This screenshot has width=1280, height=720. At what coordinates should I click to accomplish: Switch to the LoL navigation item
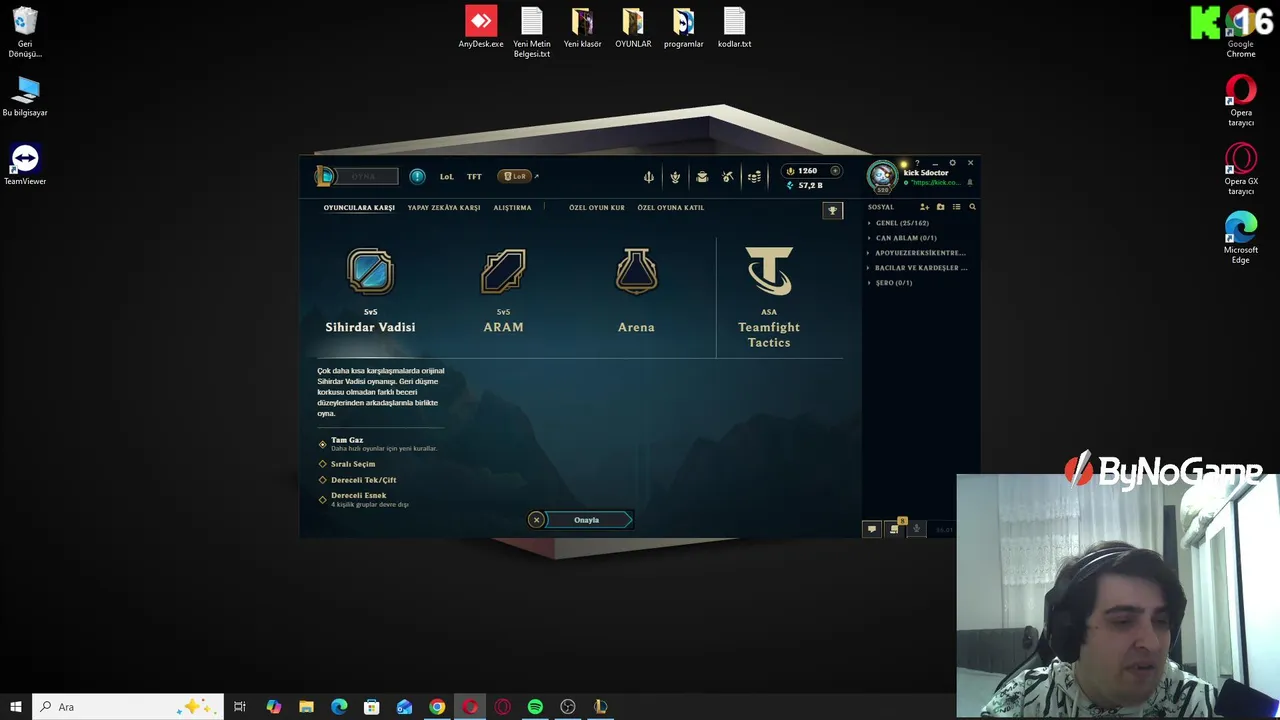(x=447, y=177)
